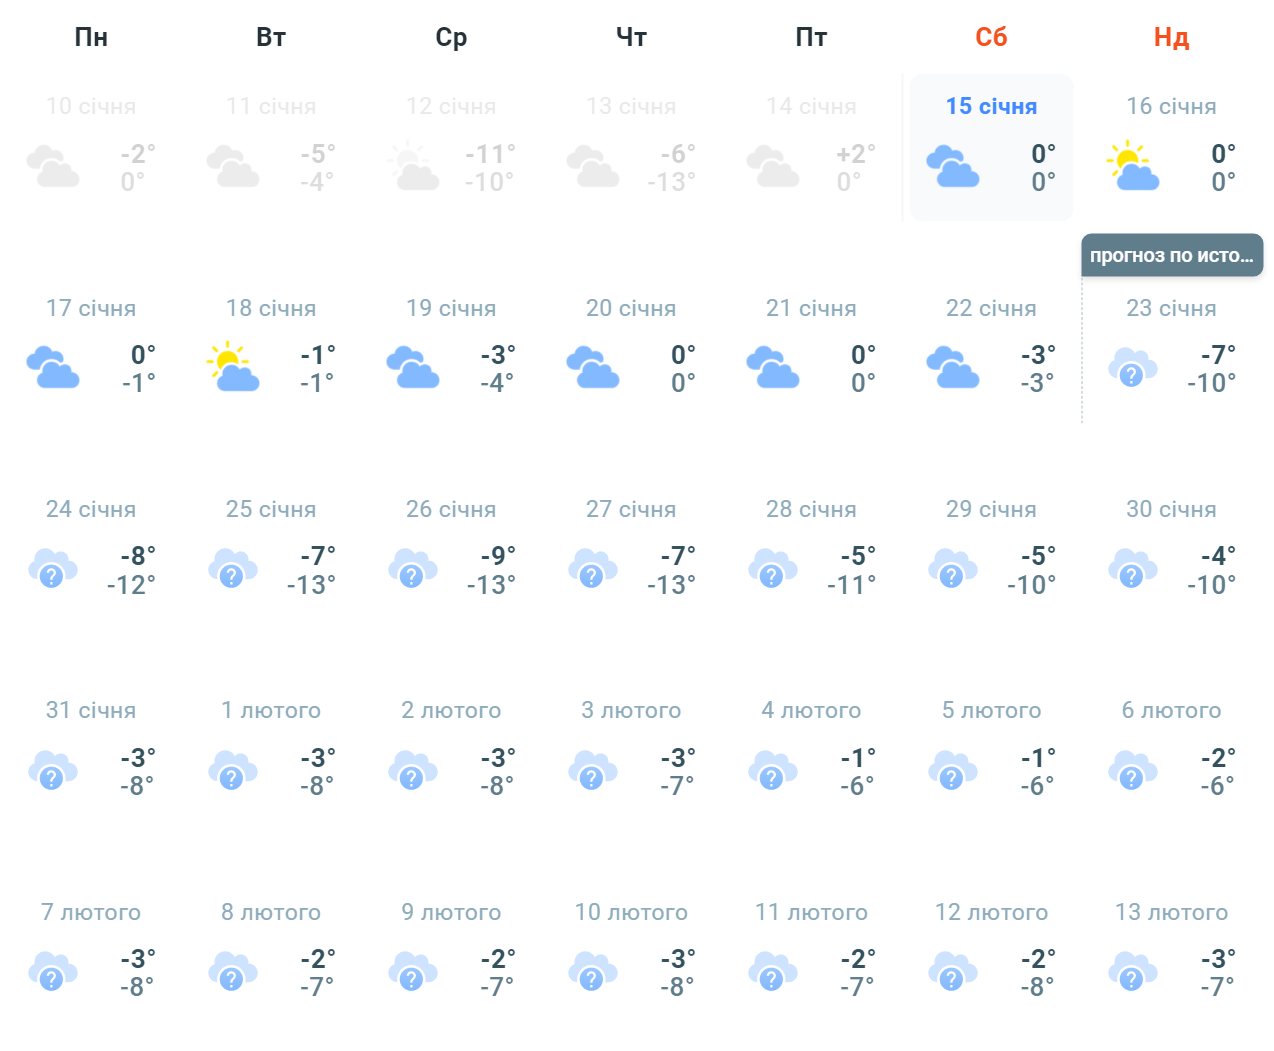
Task: Select the 10 лютого date label
Action: [631, 912]
